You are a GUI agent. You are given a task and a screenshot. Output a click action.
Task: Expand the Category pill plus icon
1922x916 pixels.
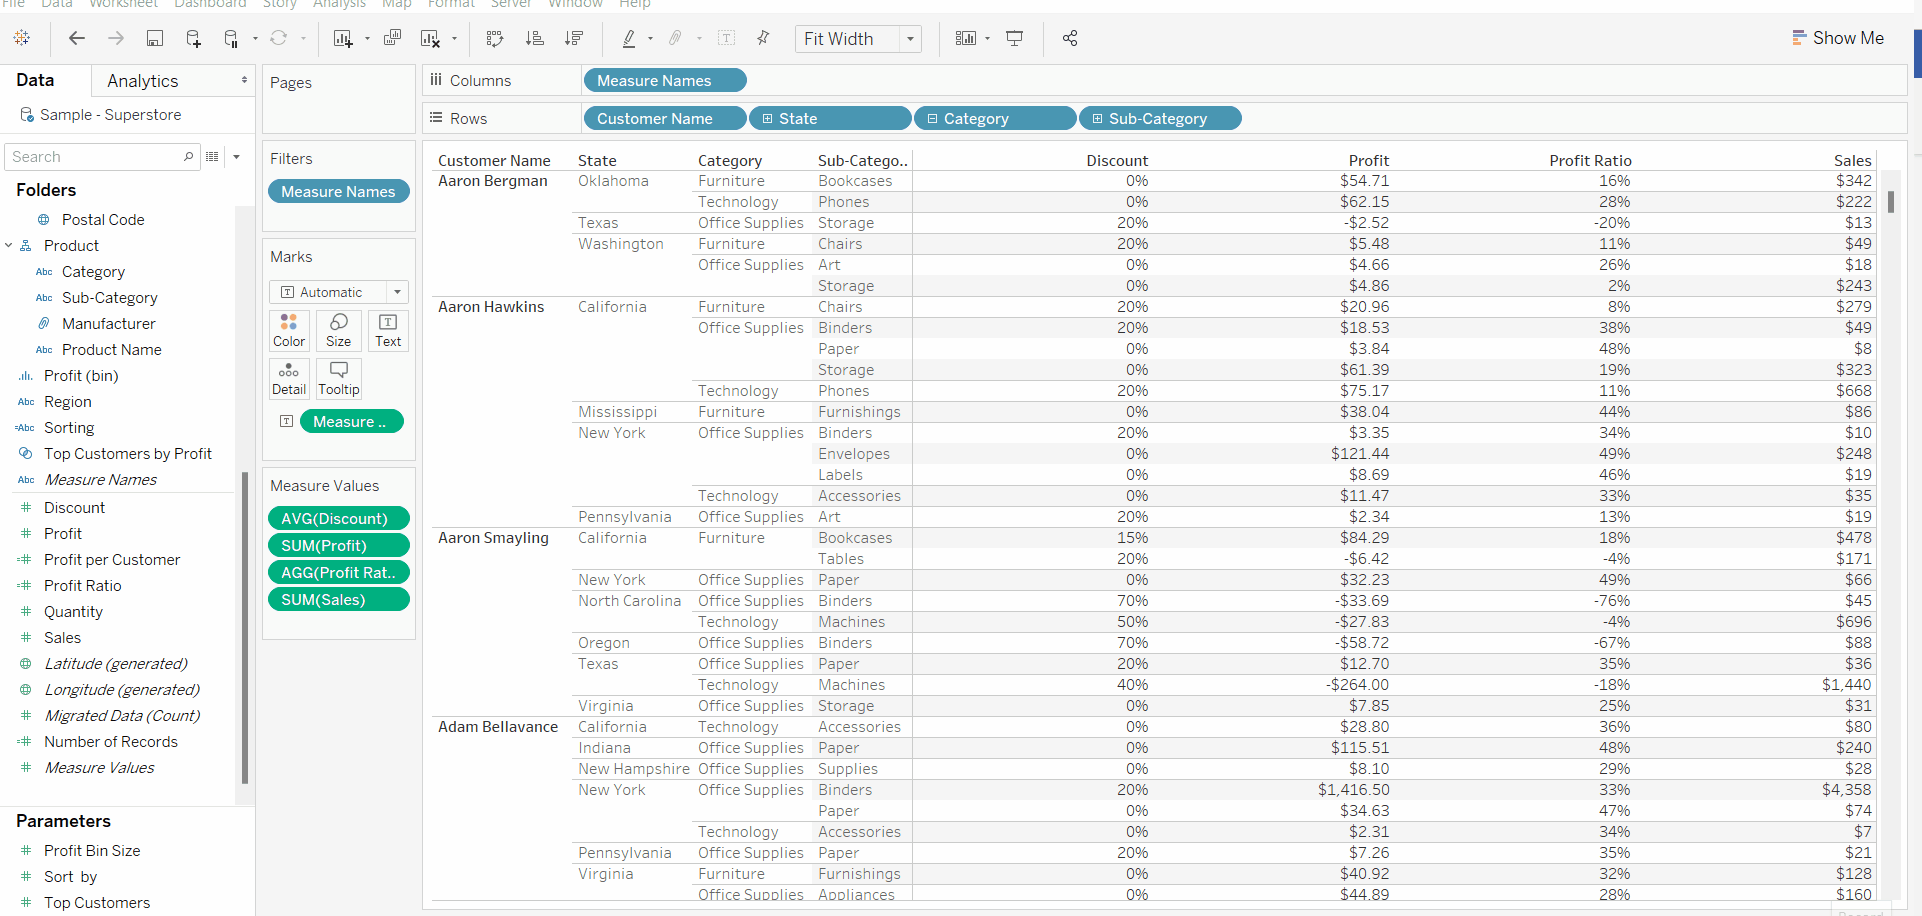click(933, 119)
